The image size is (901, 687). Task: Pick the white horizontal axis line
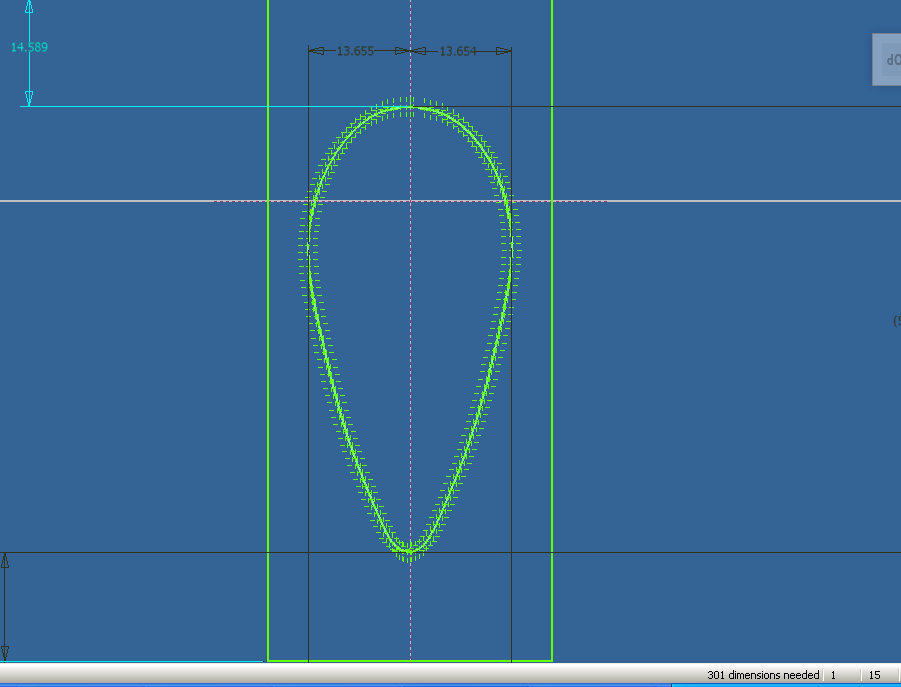pos(700,201)
